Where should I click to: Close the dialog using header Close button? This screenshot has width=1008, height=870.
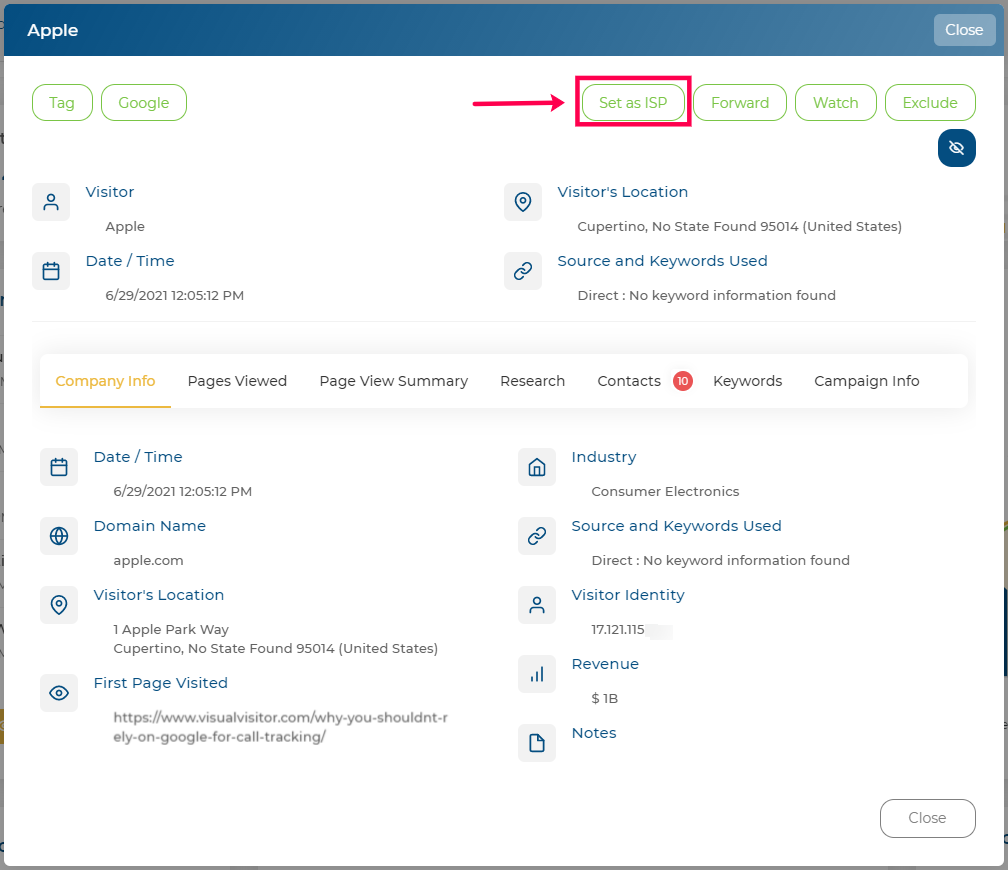[964, 30]
